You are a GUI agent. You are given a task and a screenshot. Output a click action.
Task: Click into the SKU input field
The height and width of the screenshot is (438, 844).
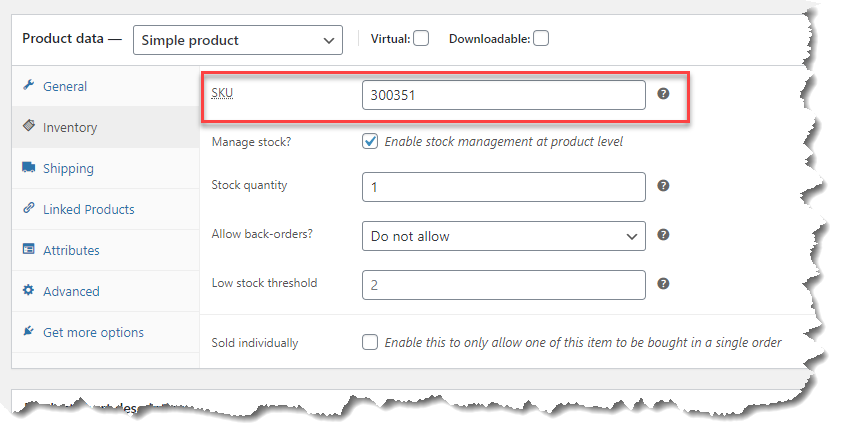pyautogui.click(x=503, y=95)
